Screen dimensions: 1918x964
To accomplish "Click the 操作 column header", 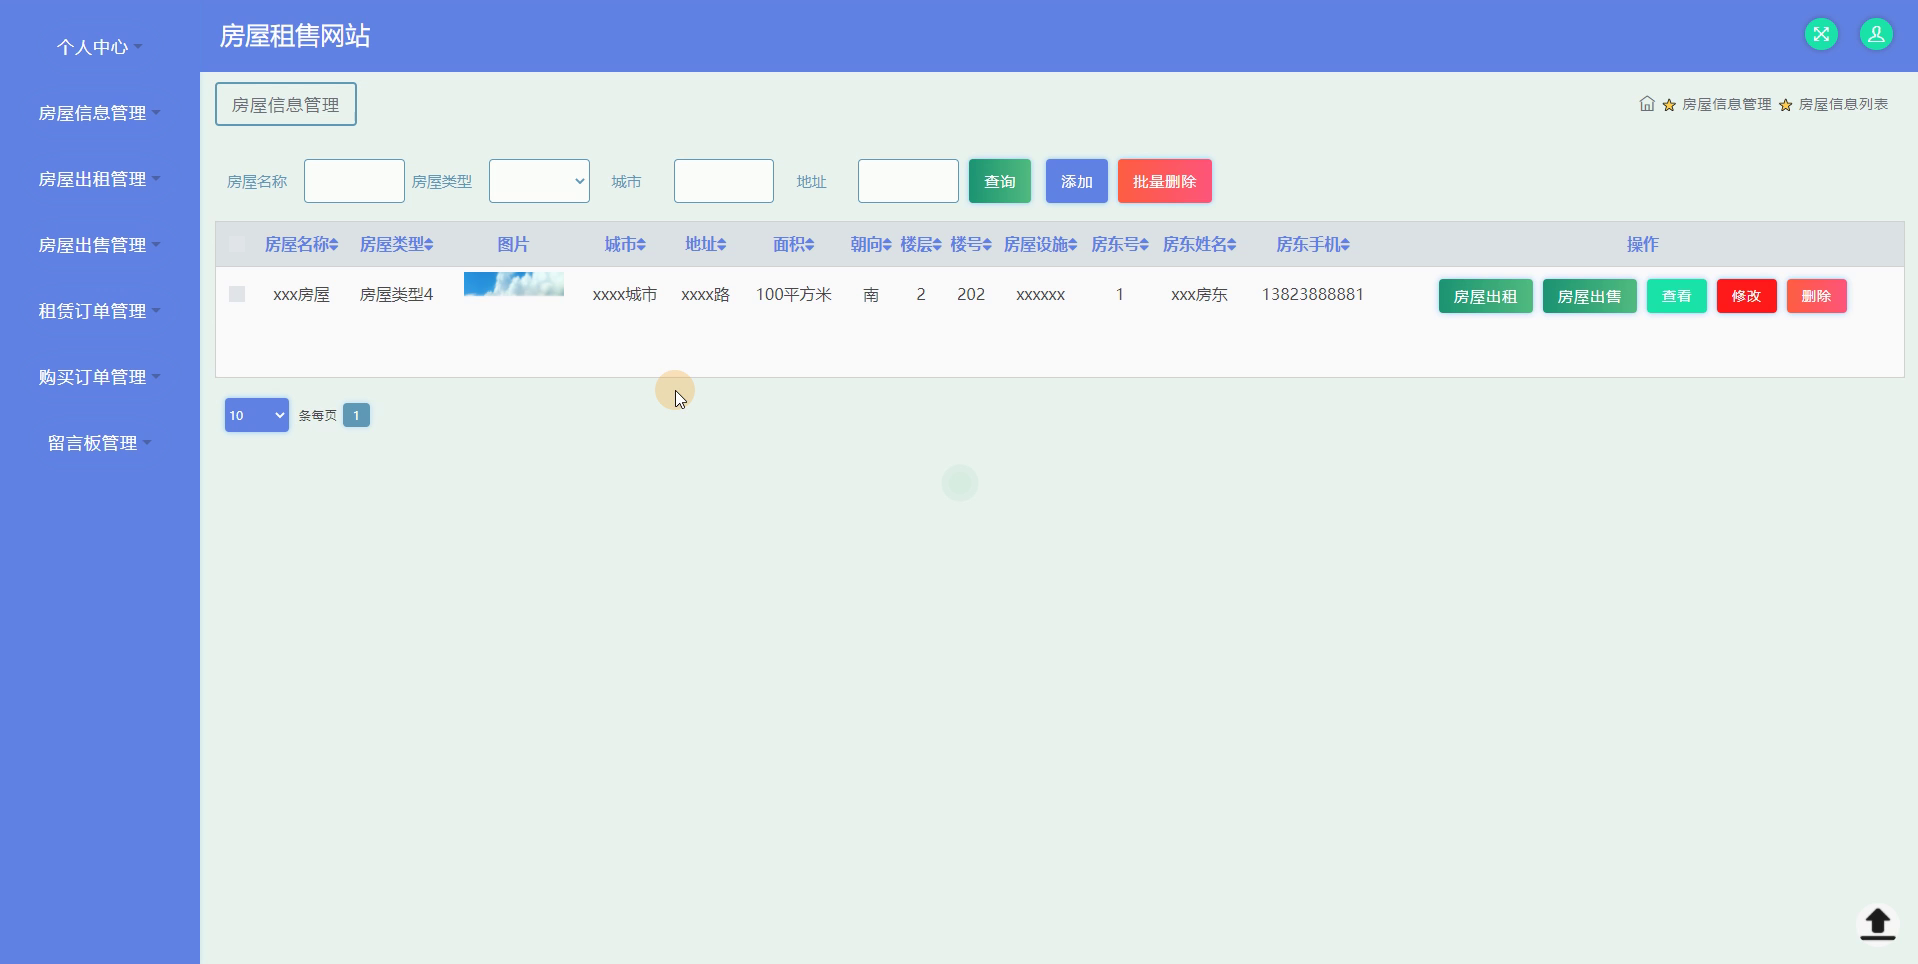I will pos(1642,244).
